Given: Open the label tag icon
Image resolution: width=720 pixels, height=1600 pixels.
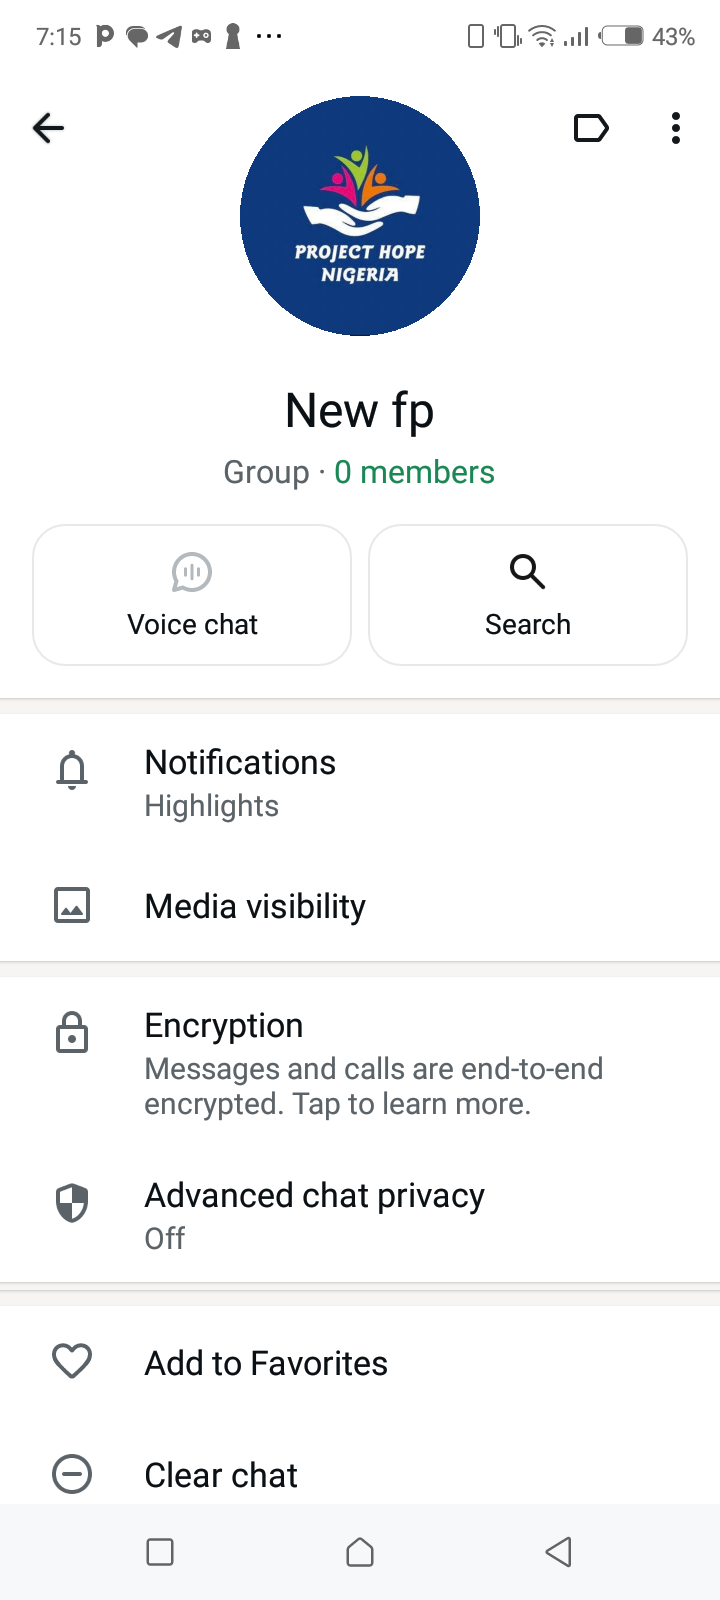Looking at the screenshot, I should tap(591, 128).
